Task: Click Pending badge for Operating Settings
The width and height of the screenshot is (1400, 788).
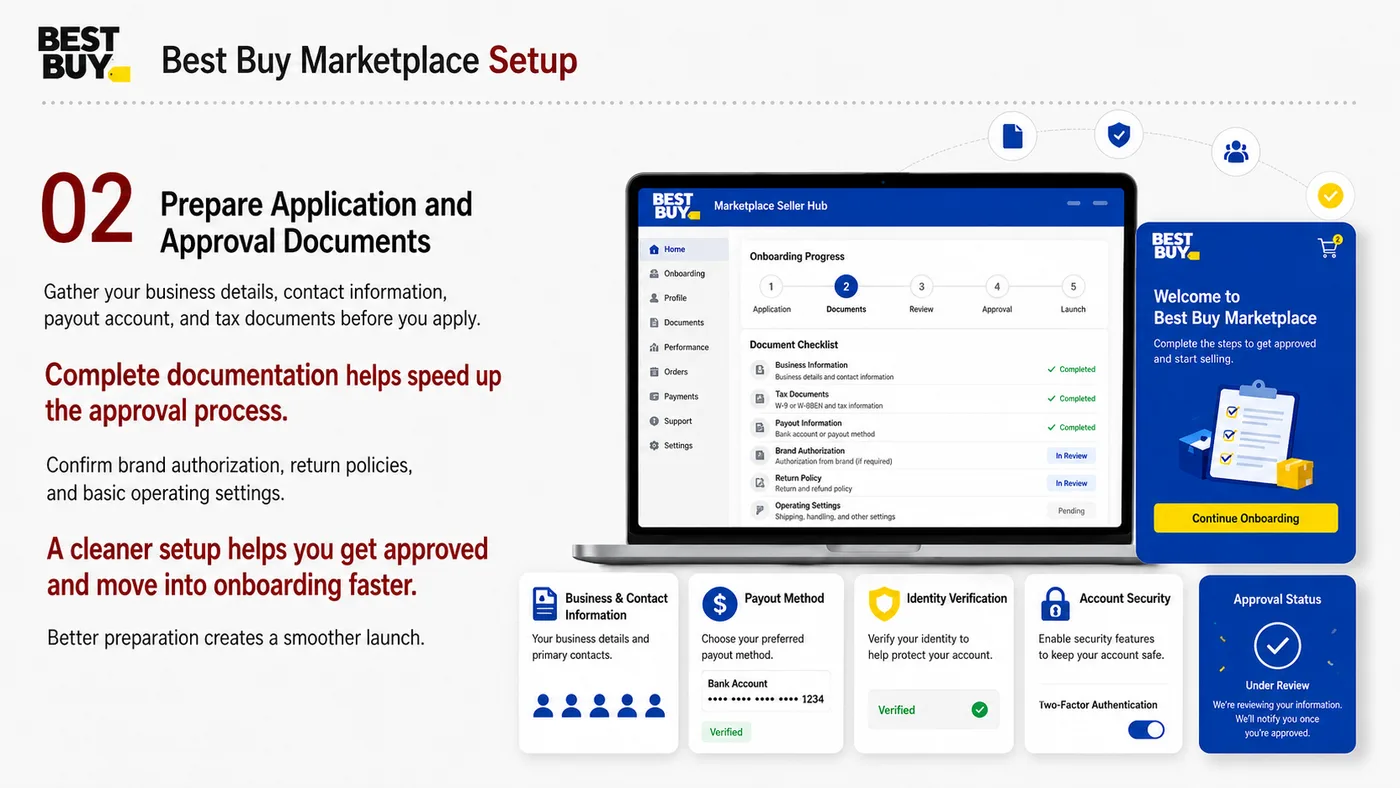Action: point(1071,510)
